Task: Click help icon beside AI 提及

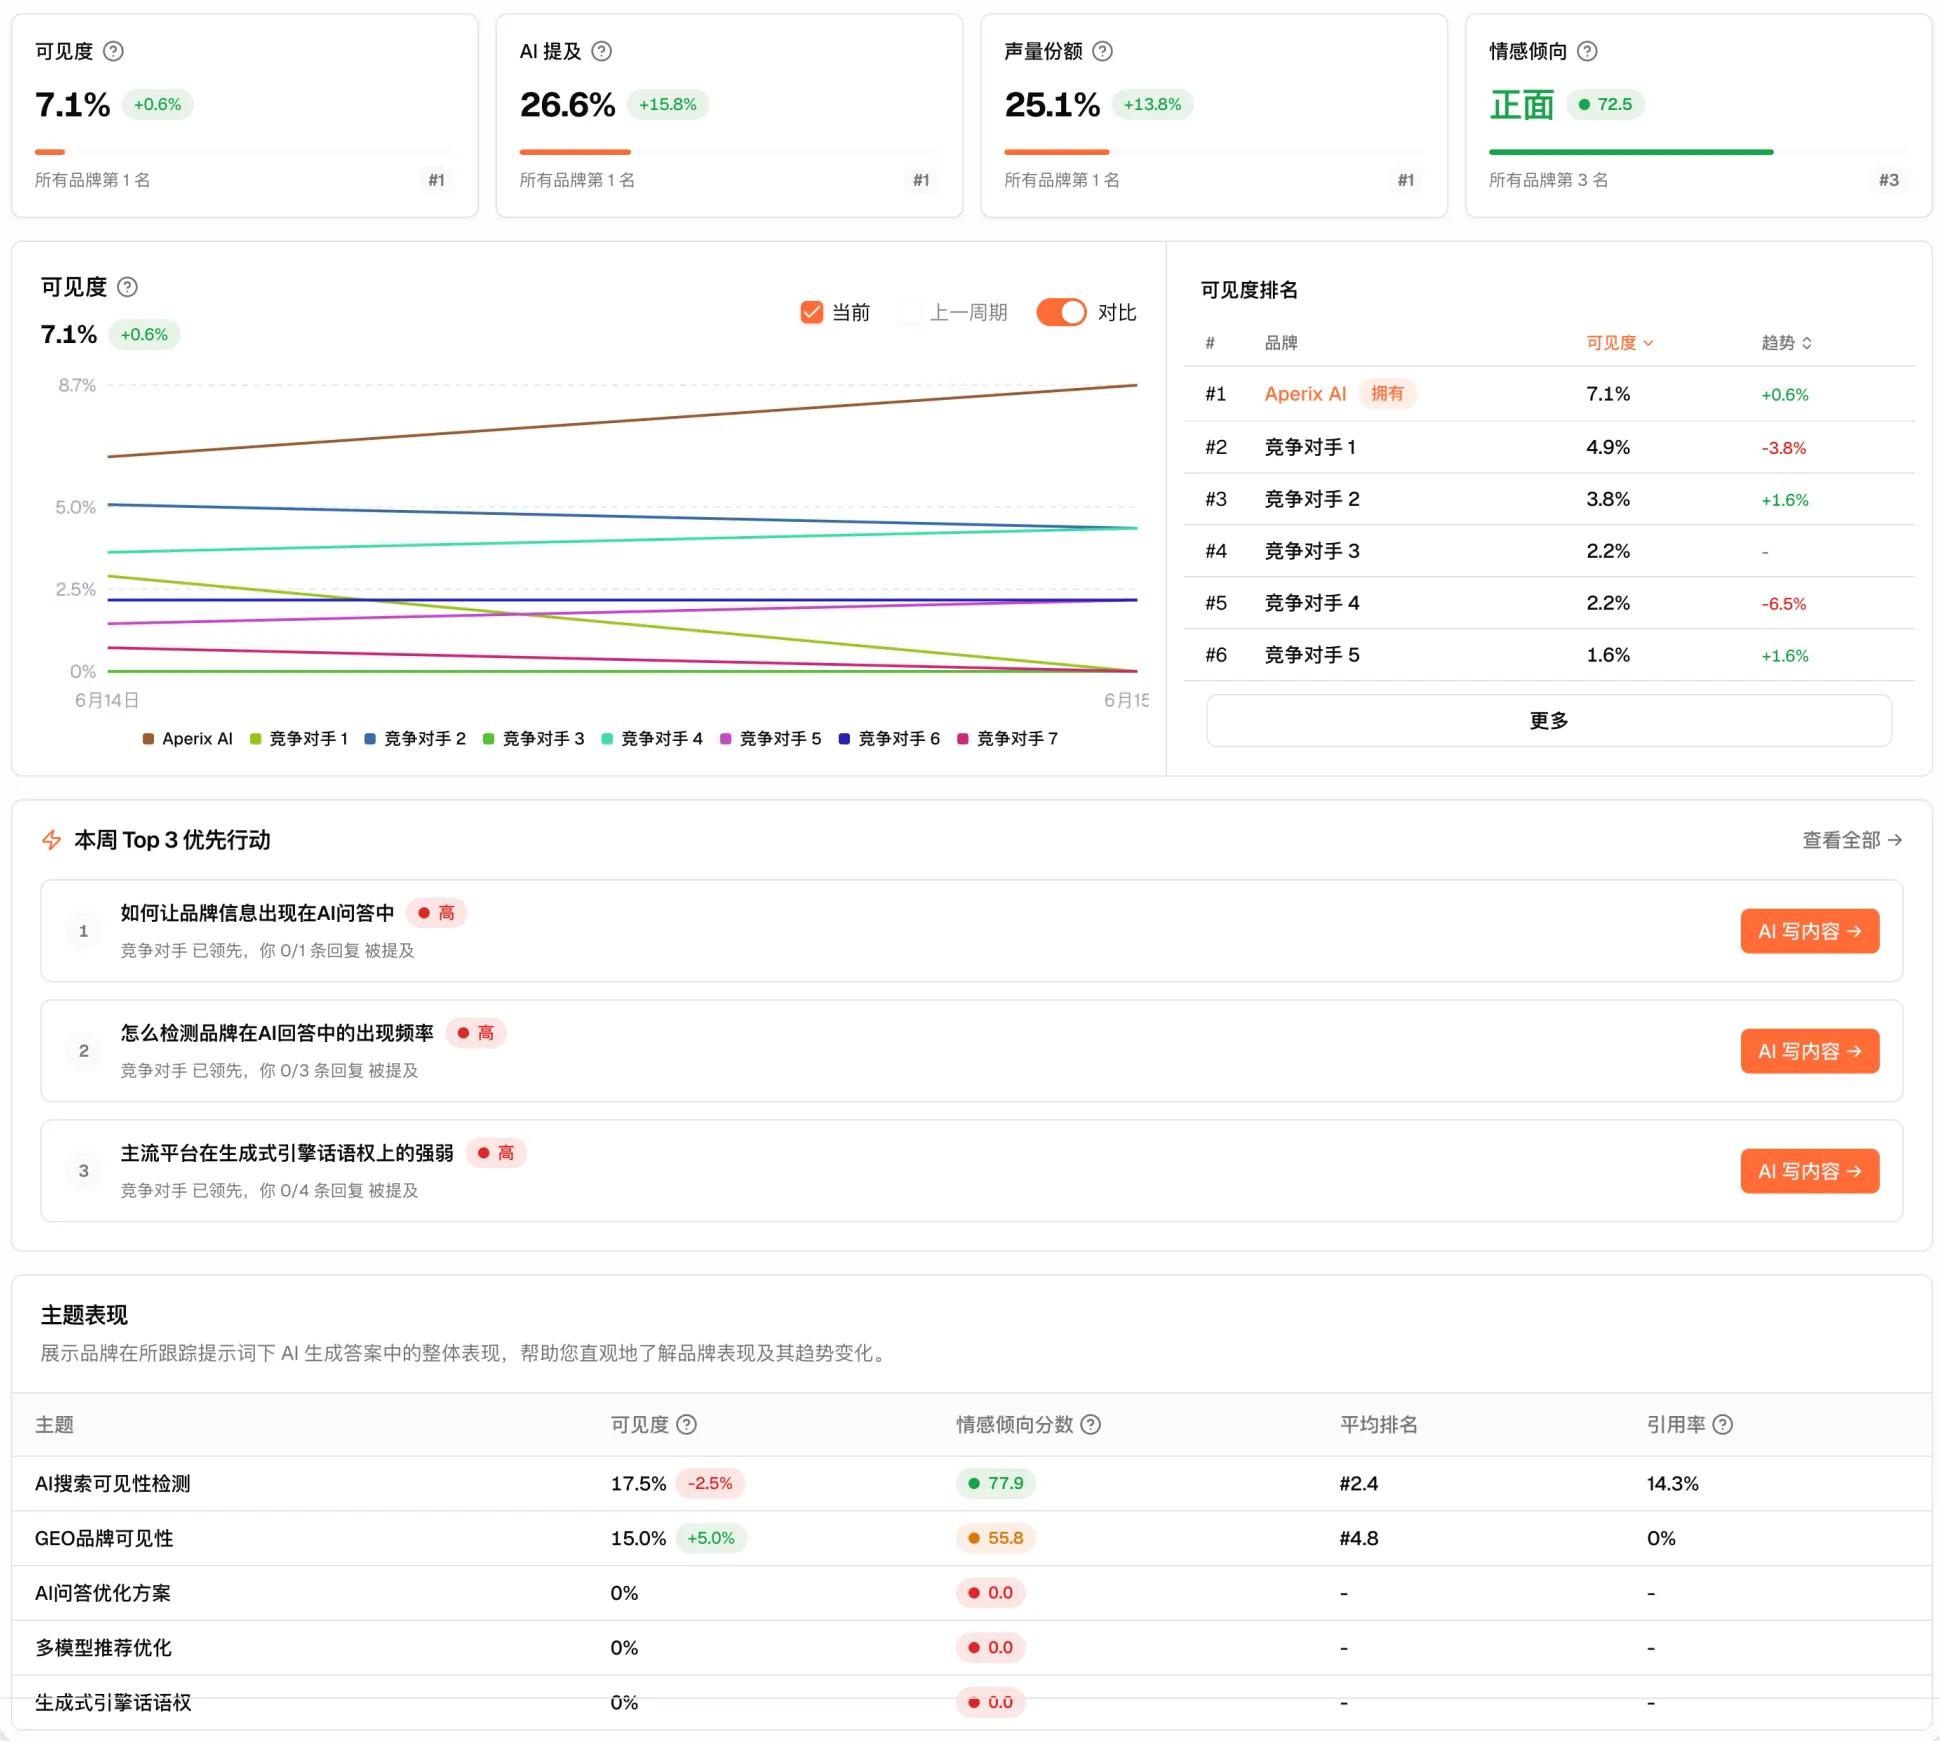Action: 601,51
